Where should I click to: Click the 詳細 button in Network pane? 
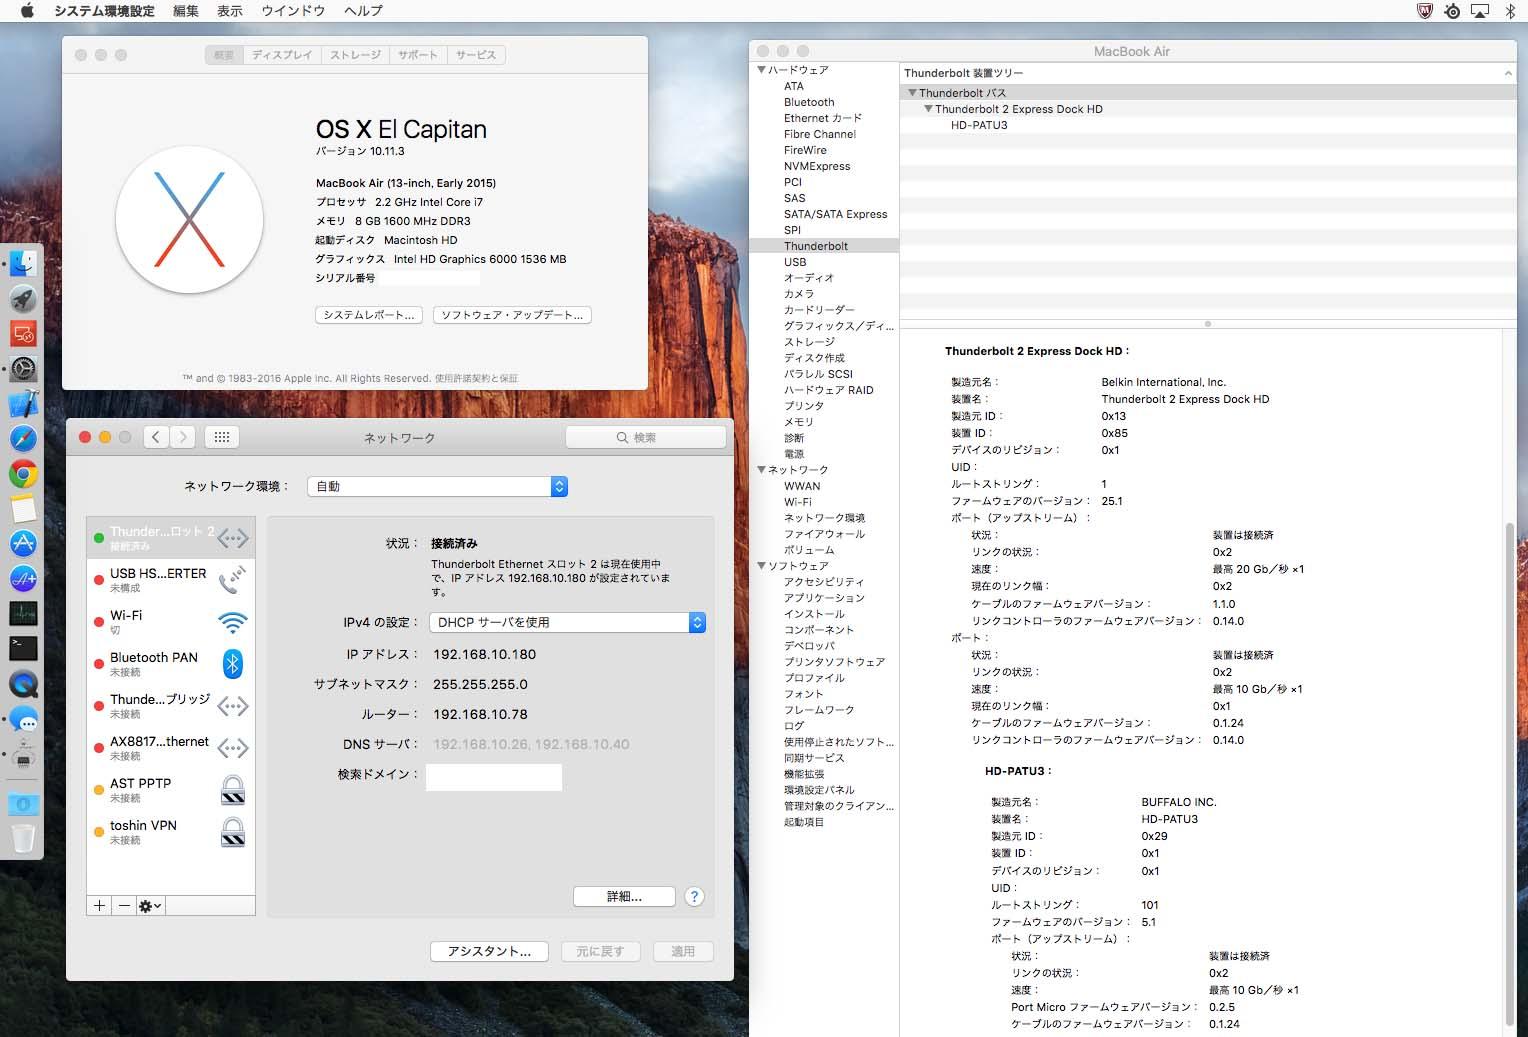click(x=624, y=897)
